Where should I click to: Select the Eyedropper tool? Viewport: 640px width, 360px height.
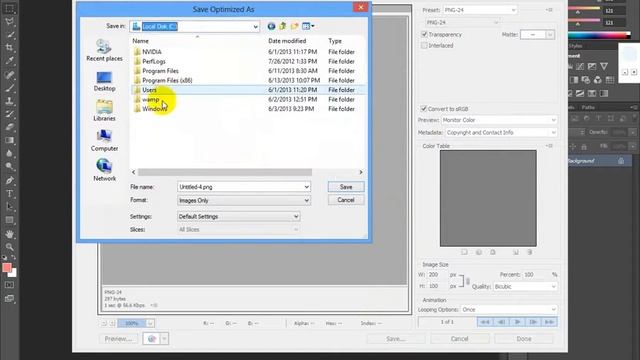pos(9,61)
